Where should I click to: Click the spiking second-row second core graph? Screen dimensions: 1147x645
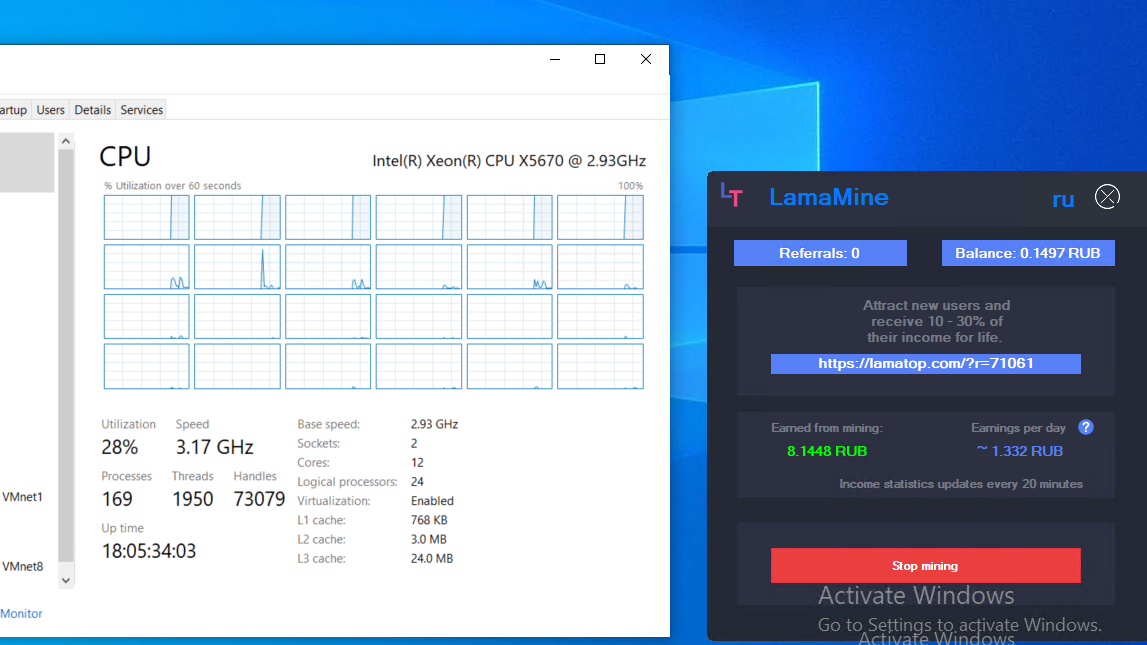click(x=237, y=267)
